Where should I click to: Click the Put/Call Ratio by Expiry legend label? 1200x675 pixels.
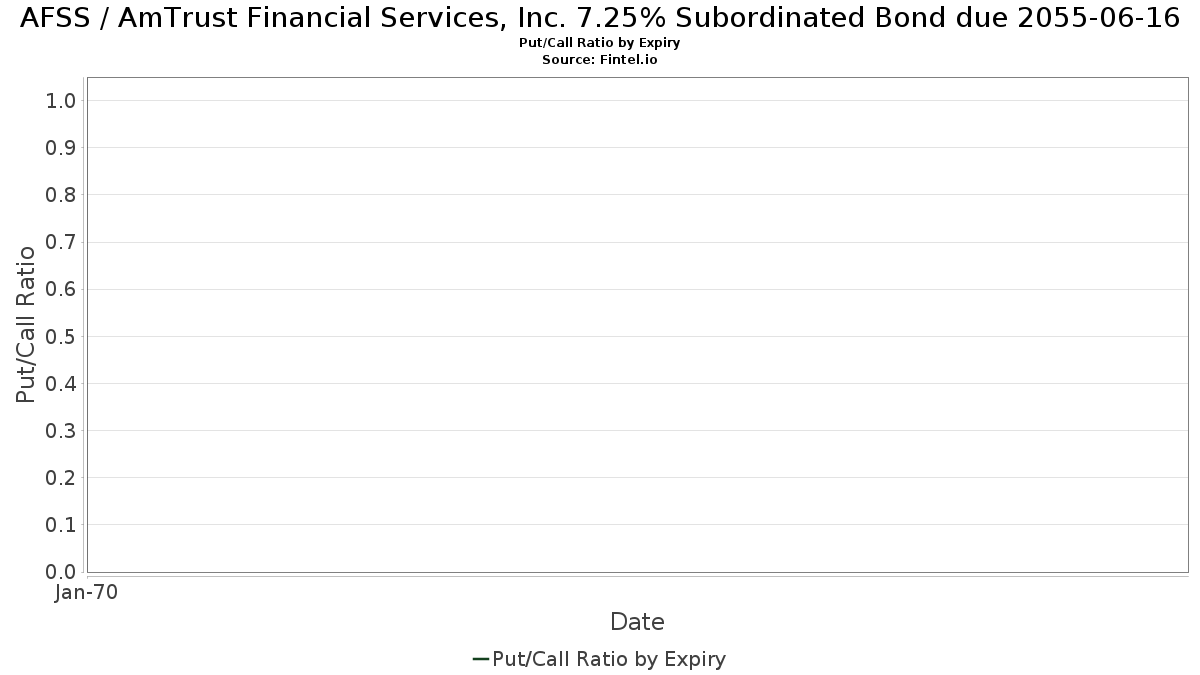pos(609,659)
